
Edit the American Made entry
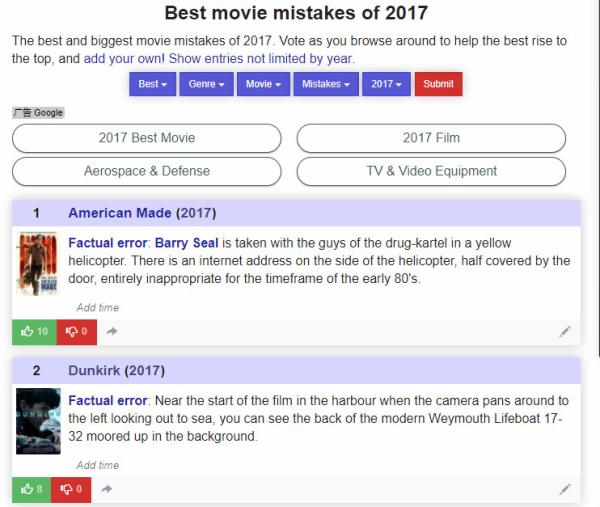565,331
